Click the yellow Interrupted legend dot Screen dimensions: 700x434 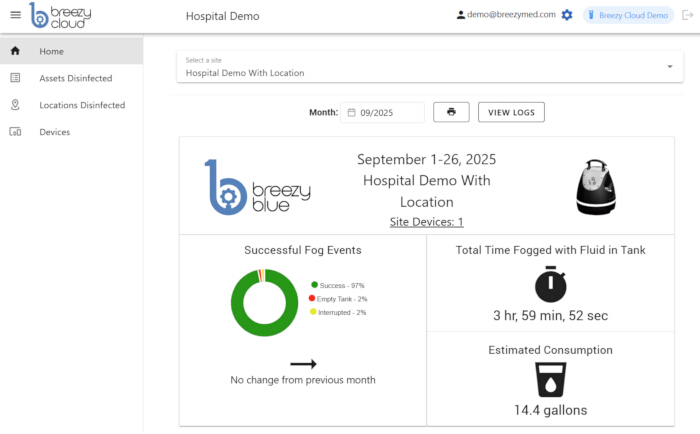(313, 311)
